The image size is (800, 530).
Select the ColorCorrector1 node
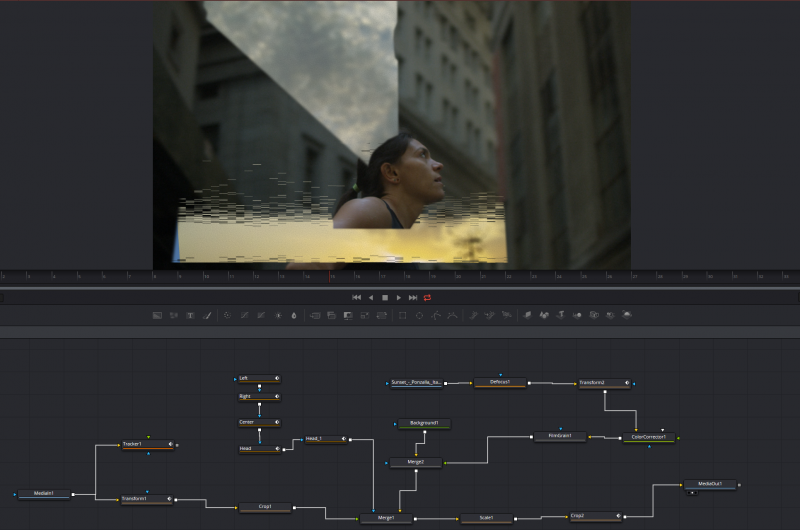tap(646, 437)
